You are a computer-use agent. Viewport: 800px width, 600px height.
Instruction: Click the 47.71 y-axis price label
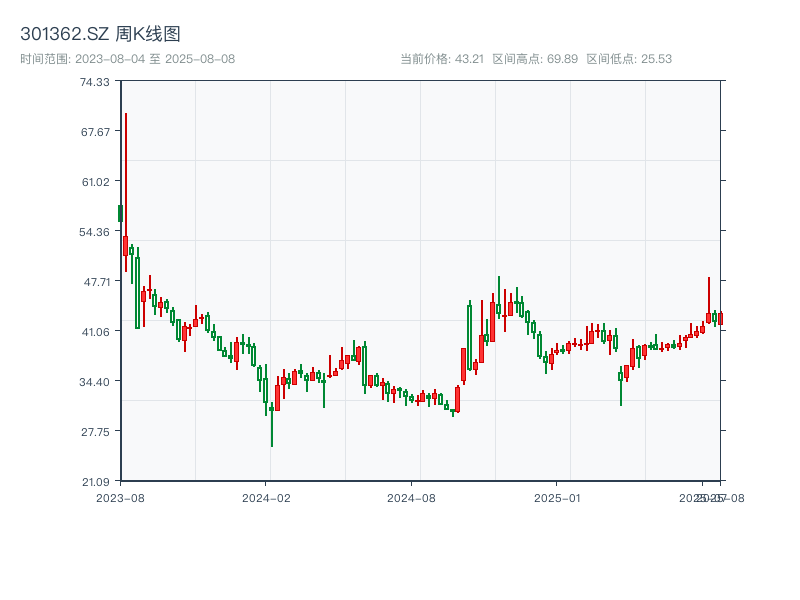(x=96, y=282)
